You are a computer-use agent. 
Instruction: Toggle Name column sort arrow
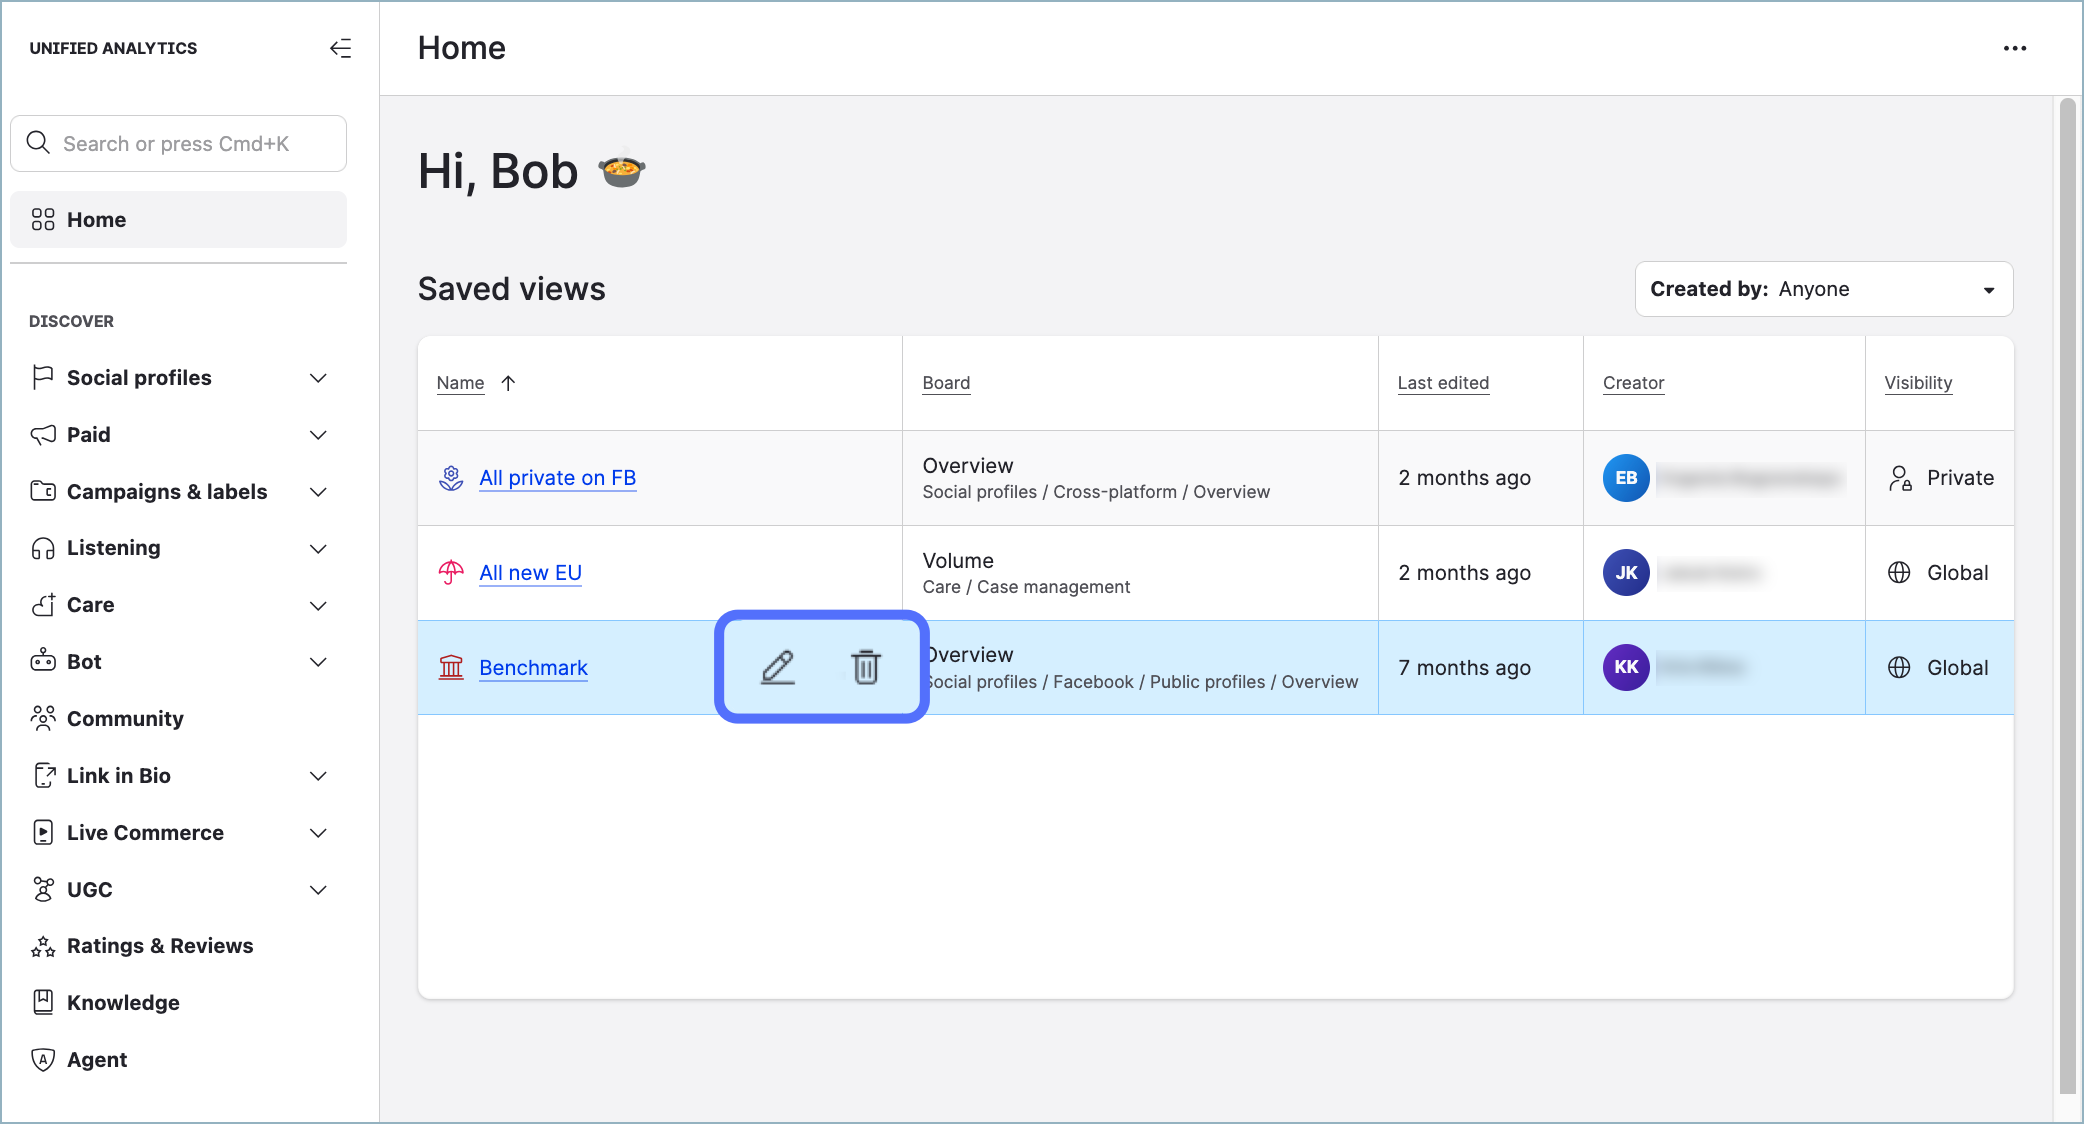click(508, 383)
